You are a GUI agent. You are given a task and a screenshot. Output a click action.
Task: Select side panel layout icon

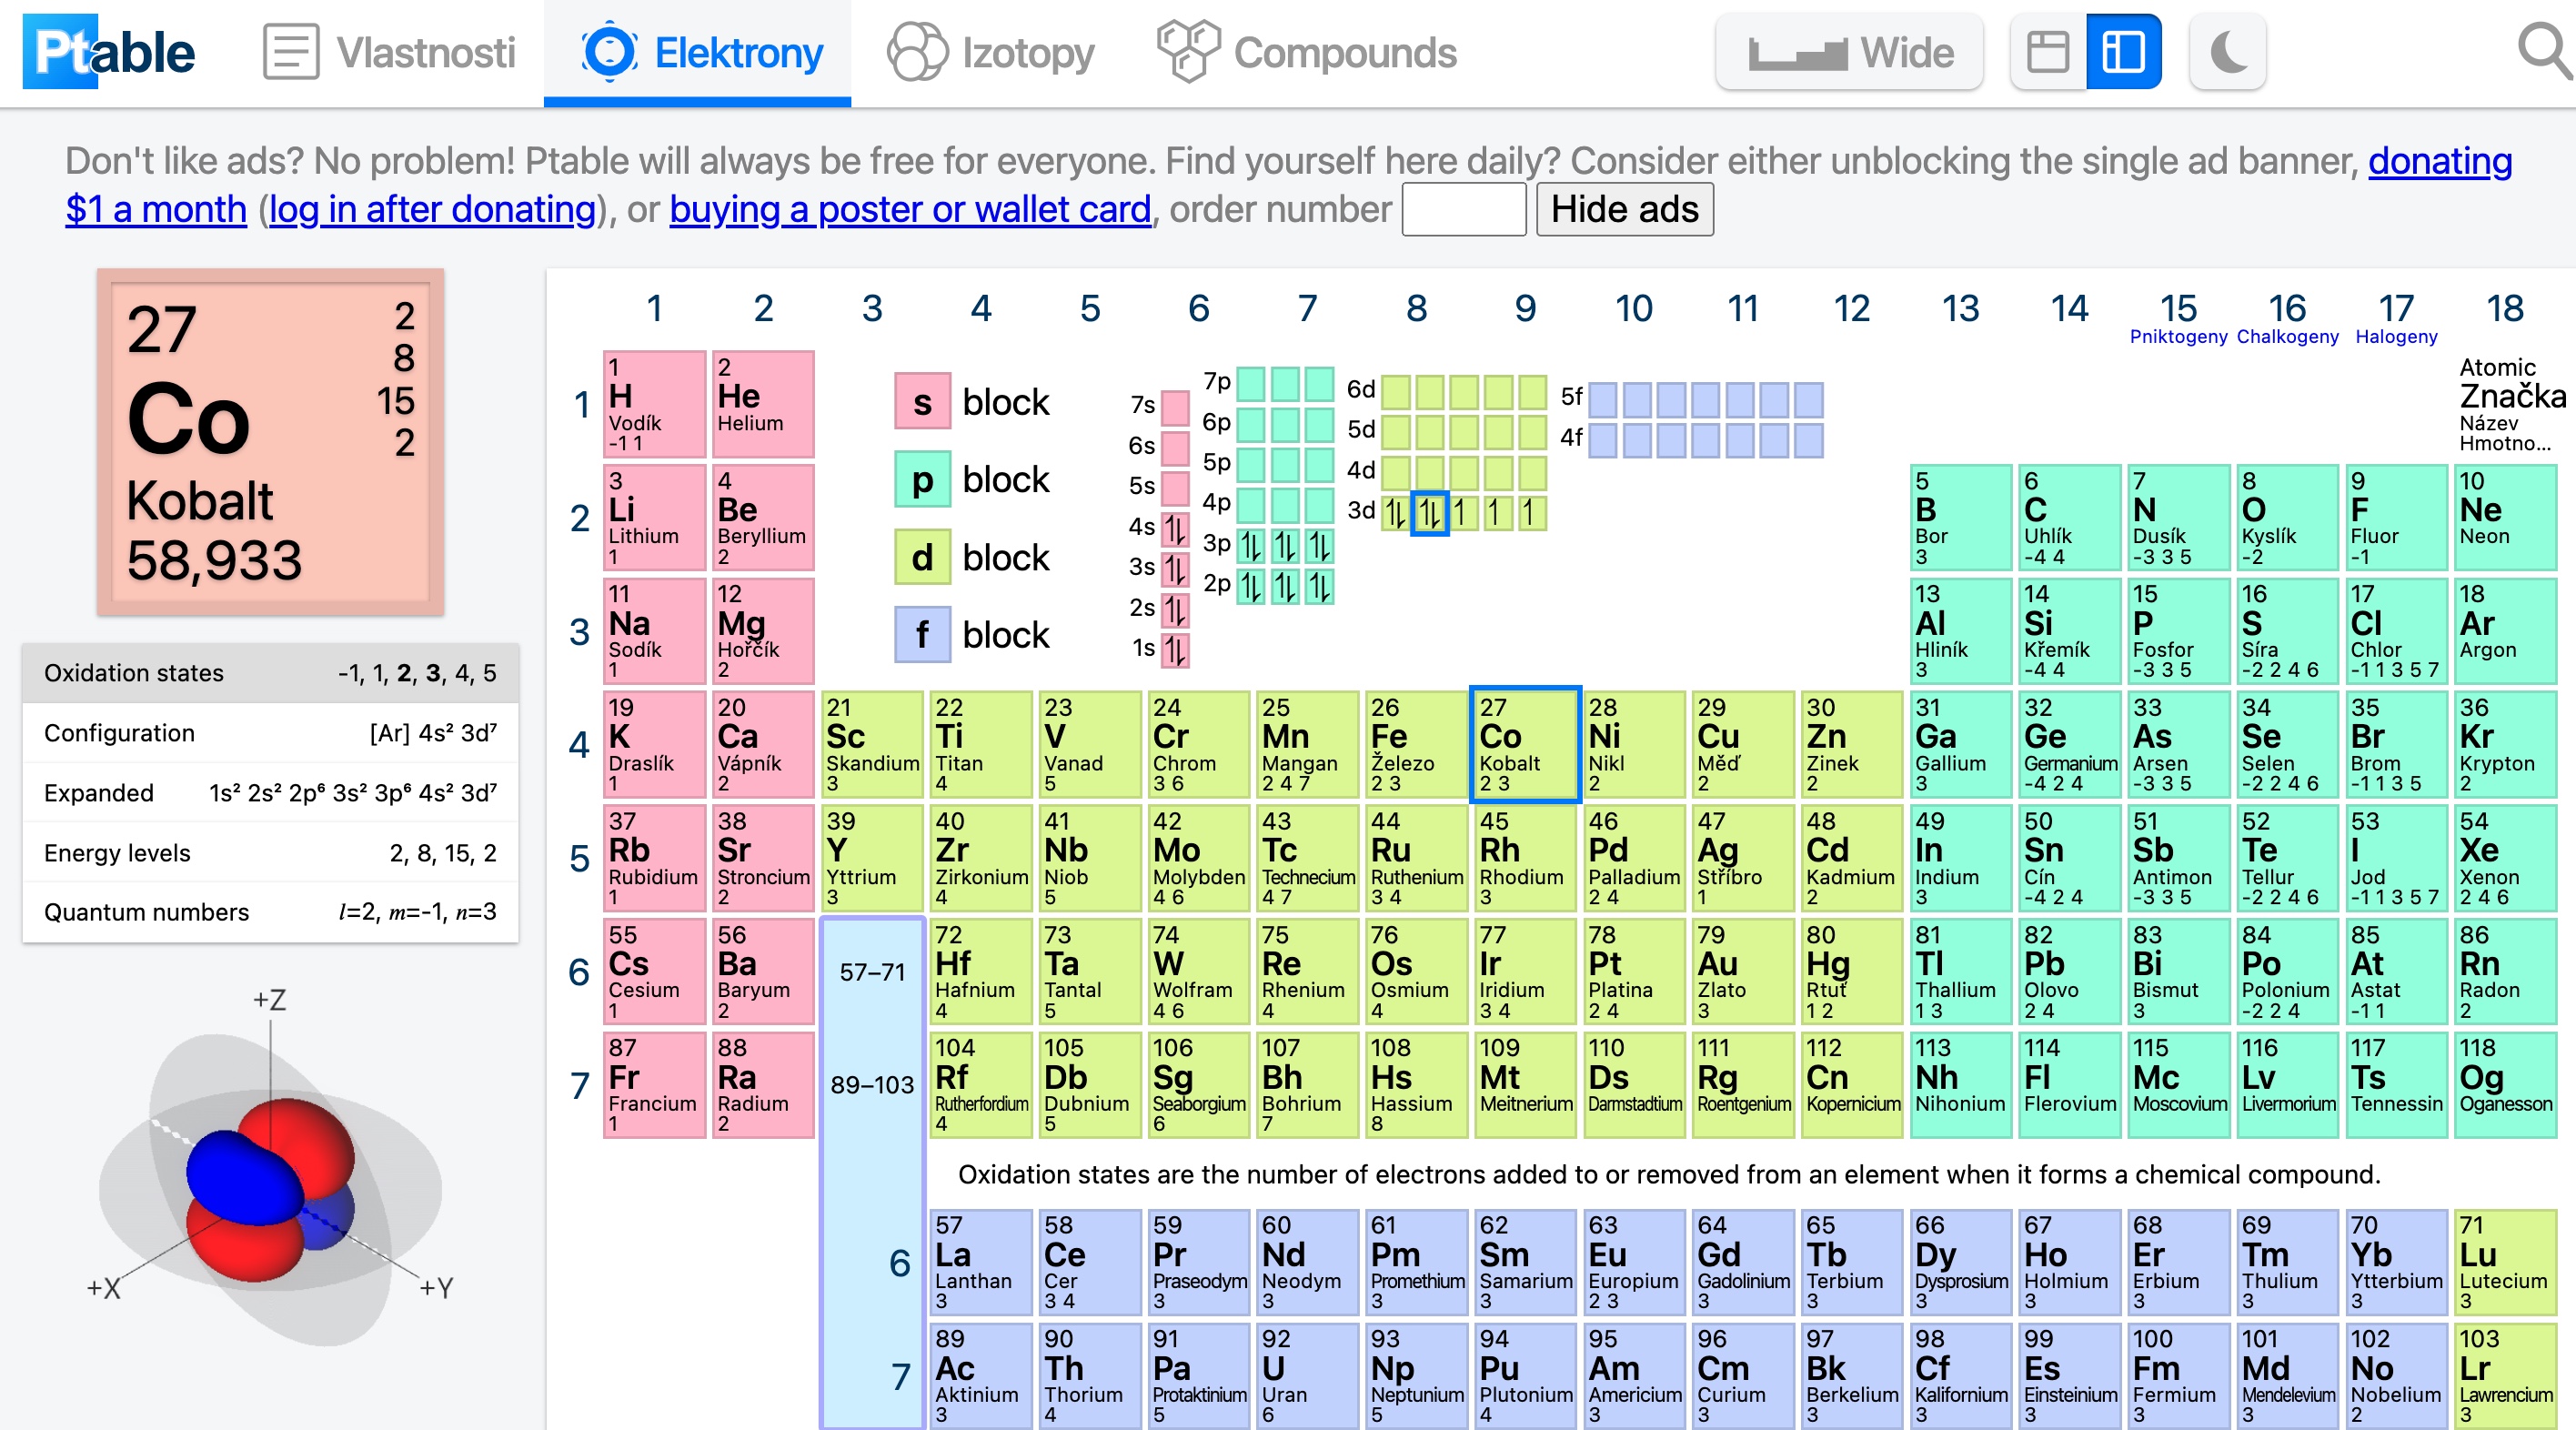point(2123,52)
